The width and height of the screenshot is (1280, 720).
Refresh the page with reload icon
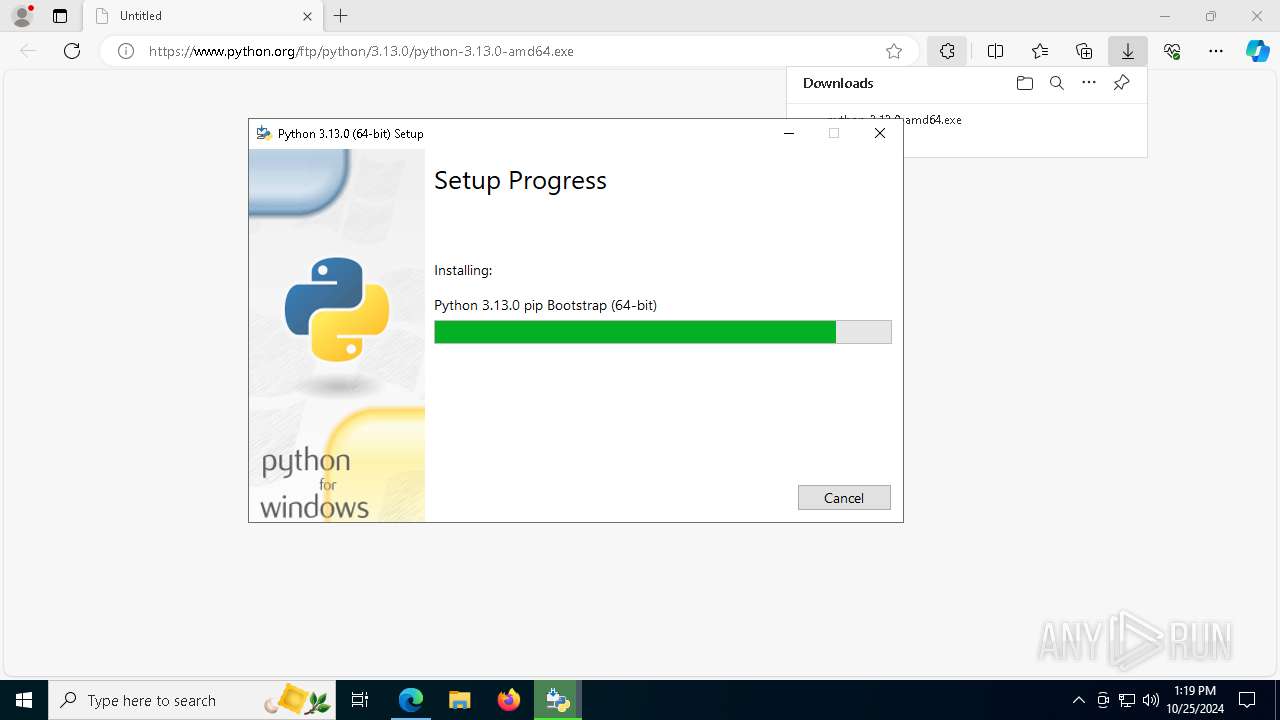pos(72,51)
